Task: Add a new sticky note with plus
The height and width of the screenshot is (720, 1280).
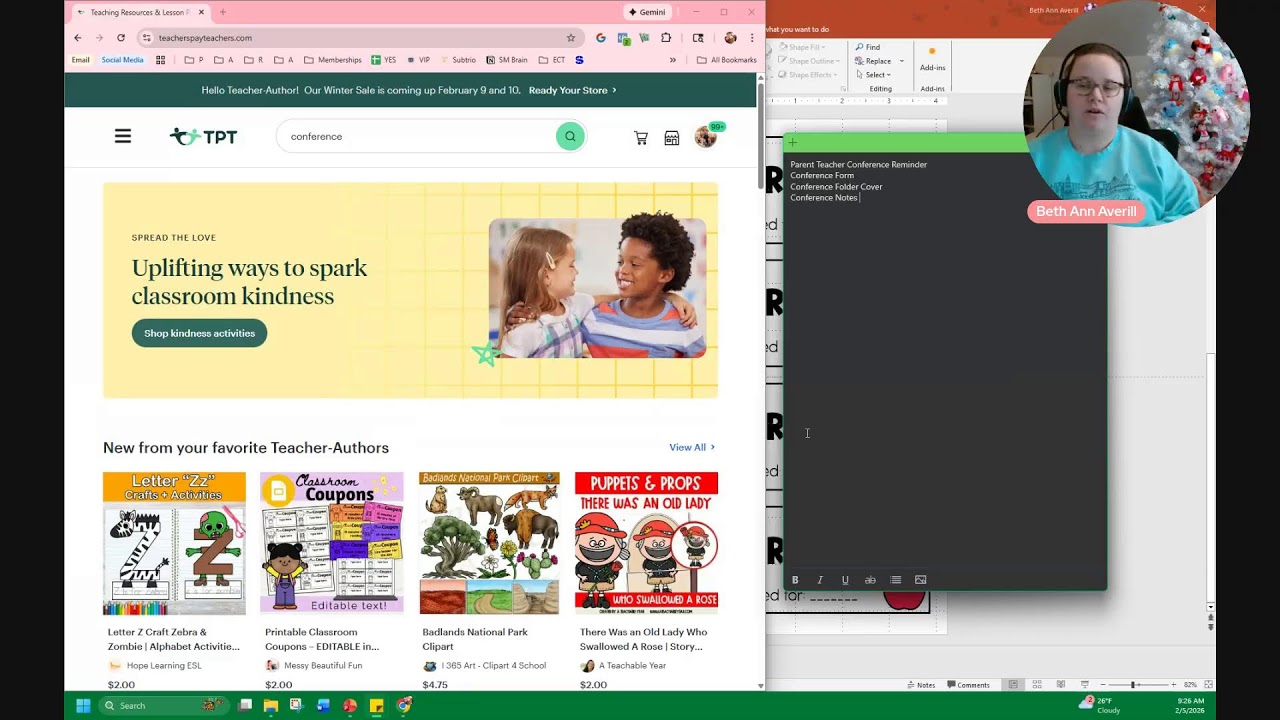Action: pyautogui.click(x=793, y=143)
